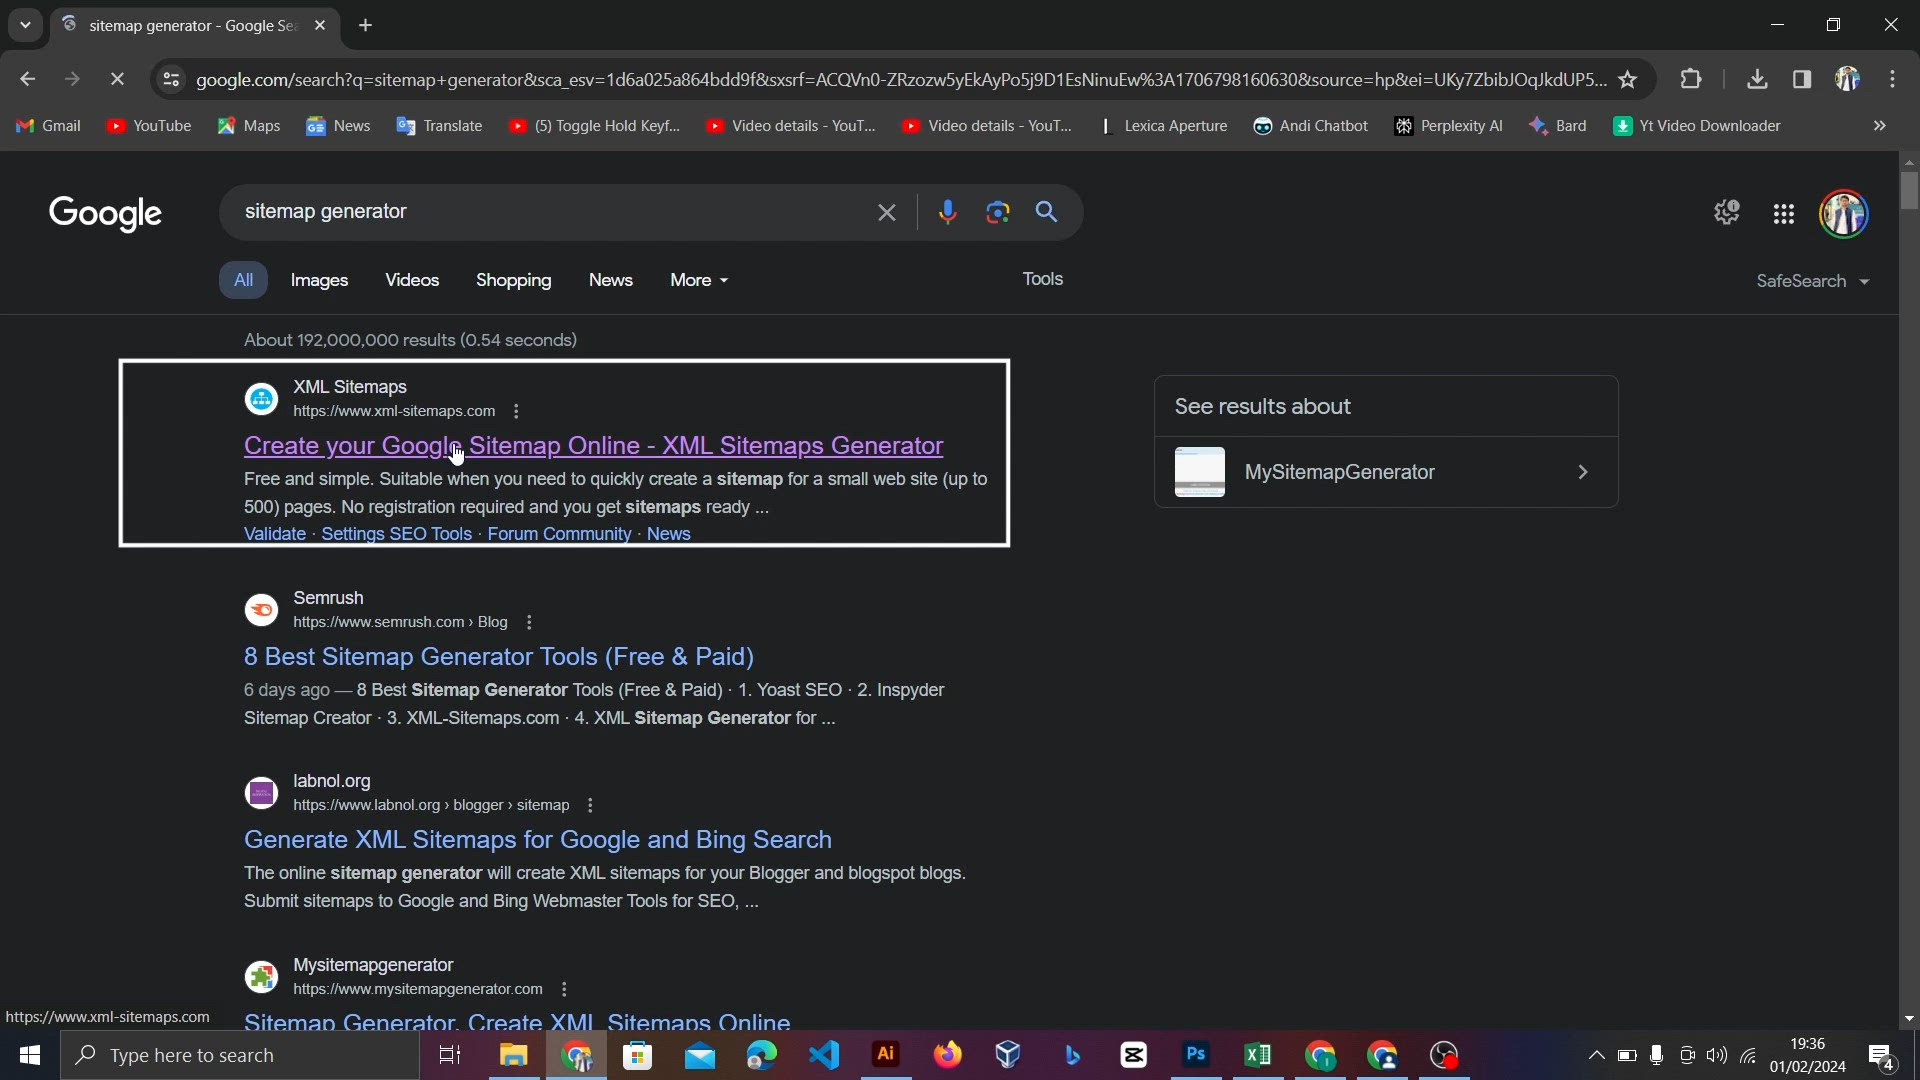
Task: Open the search Tools options
Action: coord(1042,279)
